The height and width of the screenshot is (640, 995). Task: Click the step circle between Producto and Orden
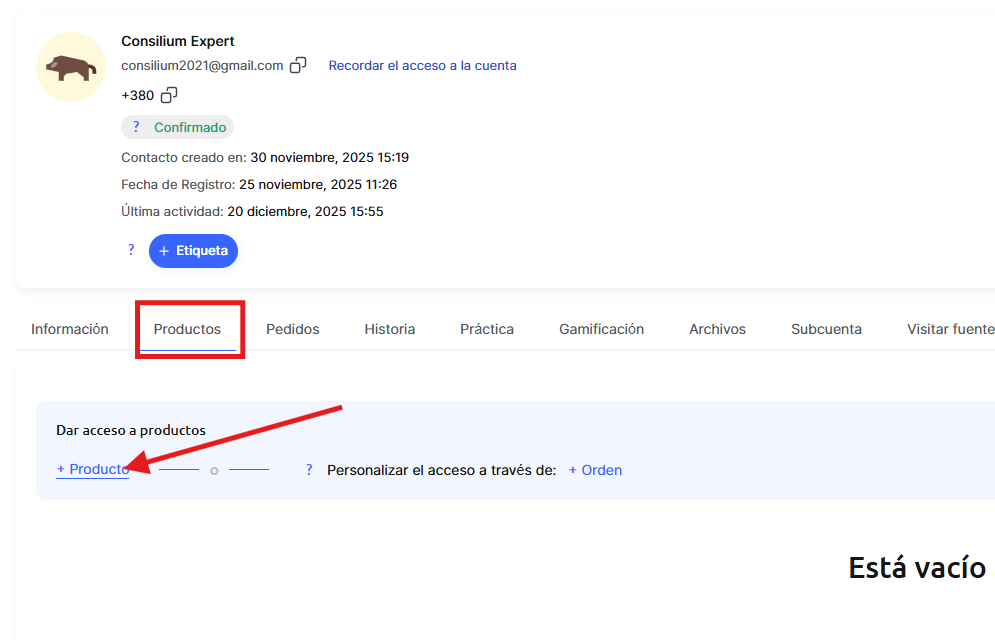(214, 471)
